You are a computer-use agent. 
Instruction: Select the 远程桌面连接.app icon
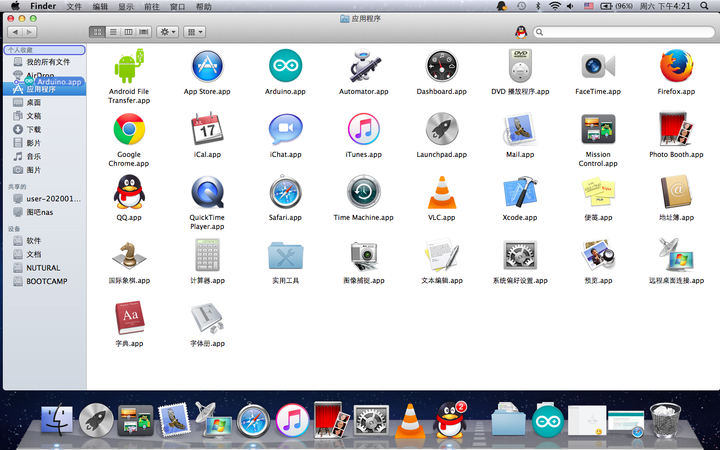tap(676, 255)
